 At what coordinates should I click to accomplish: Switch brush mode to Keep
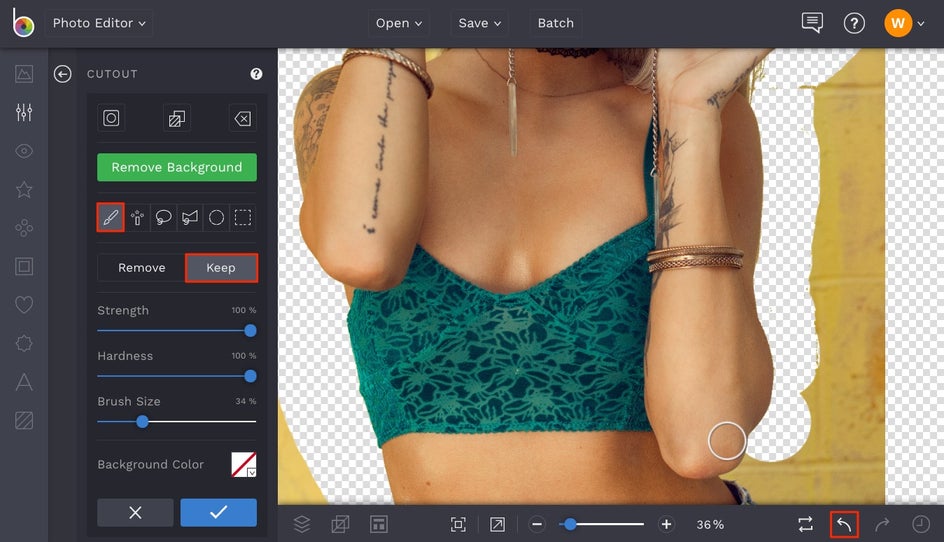(x=221, y=267)
